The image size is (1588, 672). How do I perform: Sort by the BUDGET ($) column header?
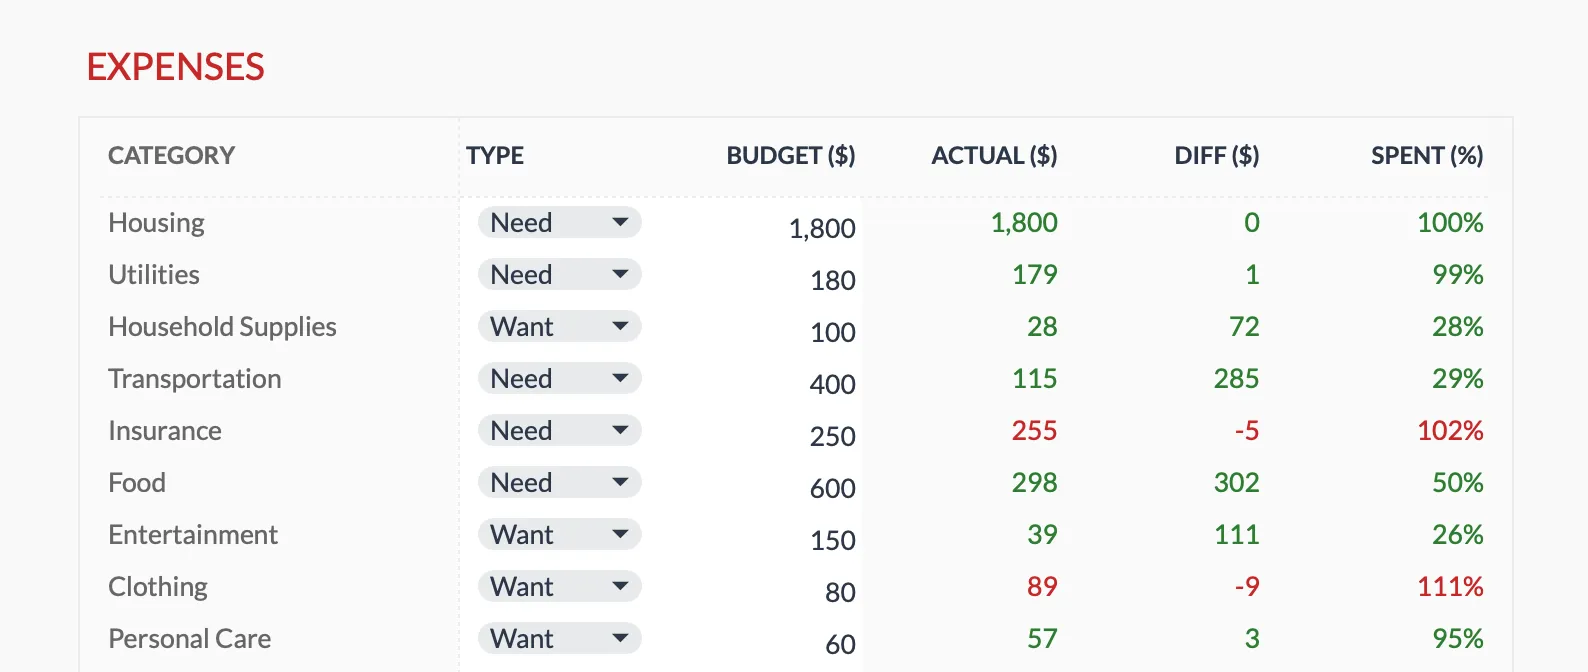click(790, 155)
